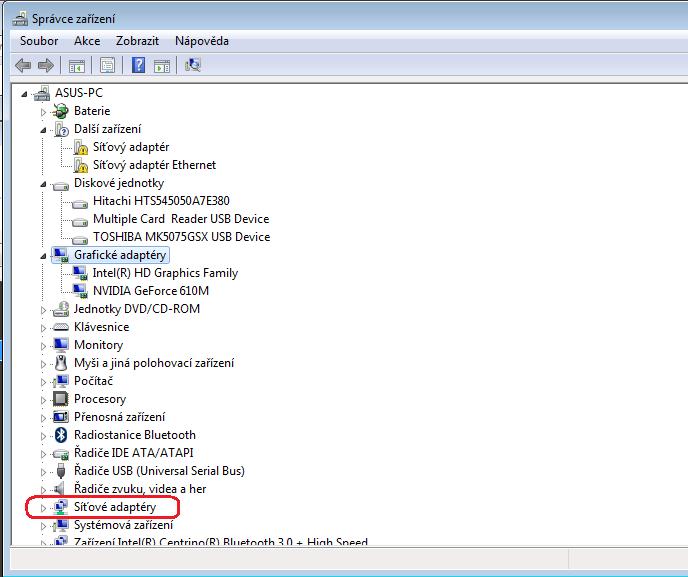Image resolution: width=688 pixels, height=577 pixels.
Task: Click the Diskové jednotky drive icon
Action: 61,185
